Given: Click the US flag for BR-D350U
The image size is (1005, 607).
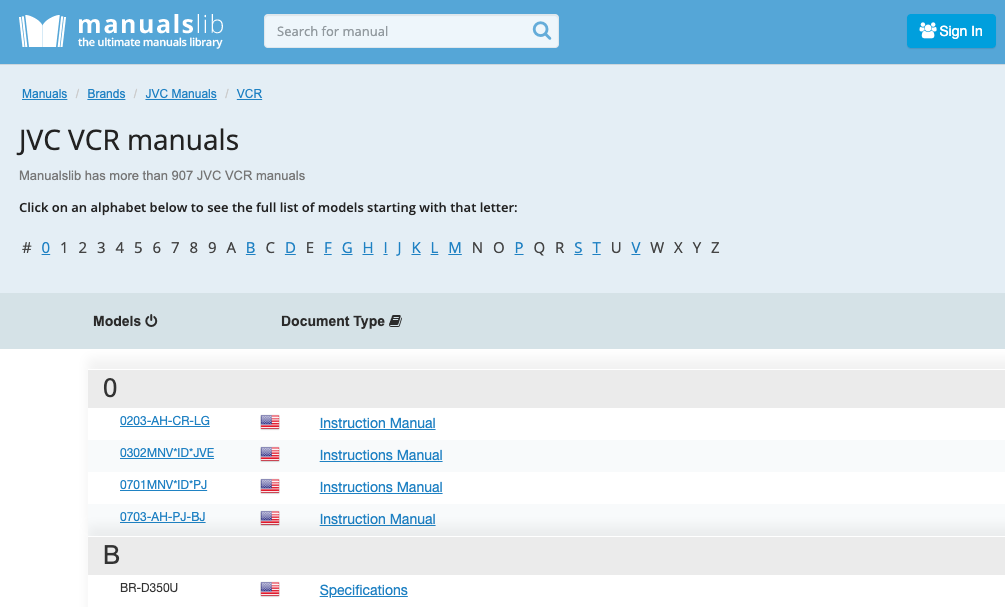Looking at the screenshot, I should point(270,589).
